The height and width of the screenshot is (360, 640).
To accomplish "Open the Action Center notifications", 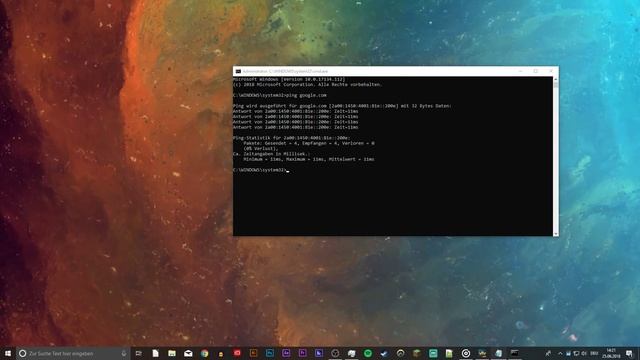I will click(x=629, y=353).
